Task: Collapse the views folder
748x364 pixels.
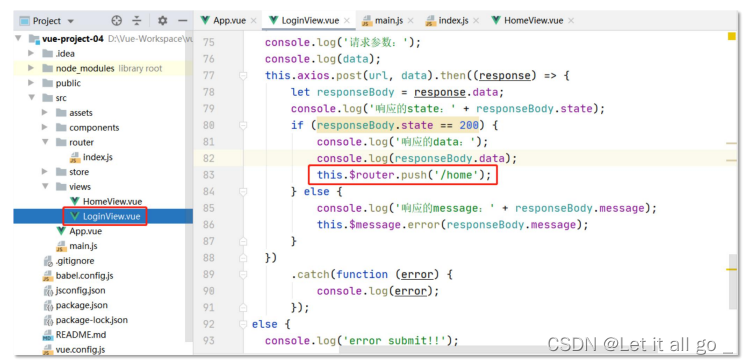Action: coord(45,187)
